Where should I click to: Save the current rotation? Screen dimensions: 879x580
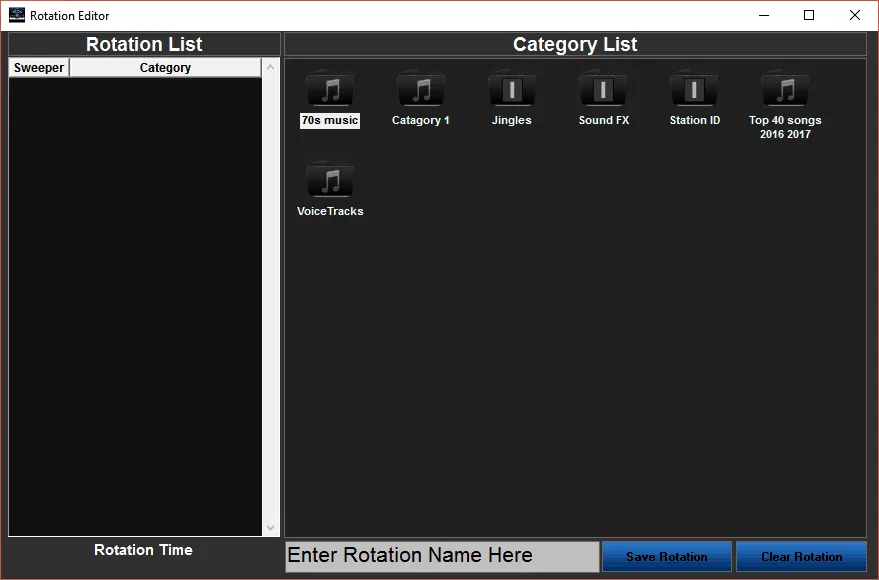666,556
